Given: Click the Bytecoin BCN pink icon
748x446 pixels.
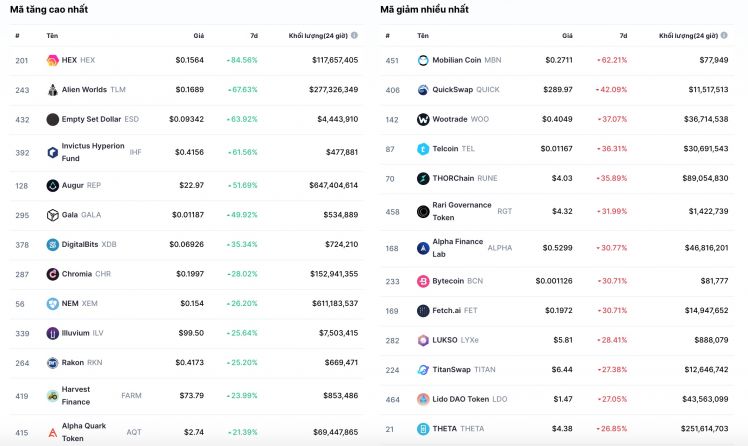Looking at the screenshot, I should tap(423, 281).
